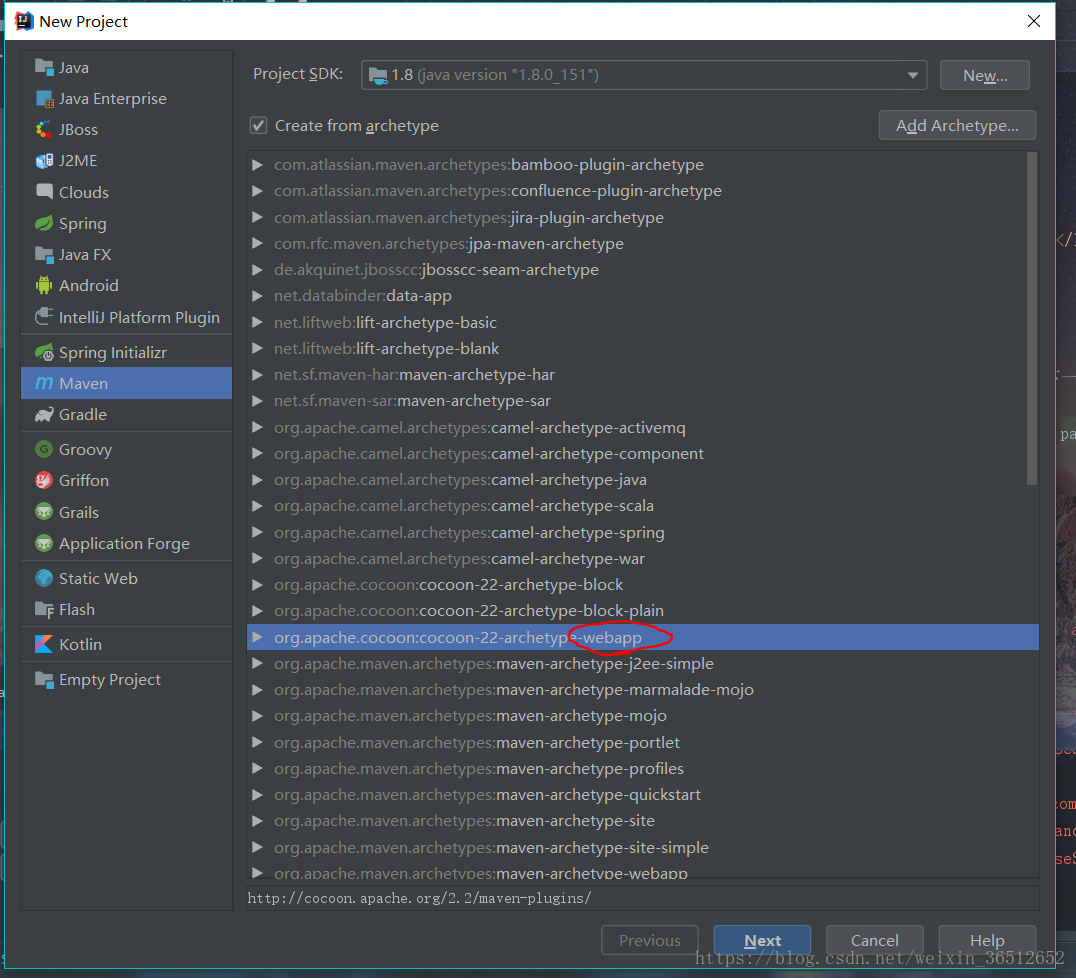The width and height of the screenshot is (1076, 978).
Task: Click the IntelliJ IDEA logo in title bar
Action: click(x=24, y=21)
